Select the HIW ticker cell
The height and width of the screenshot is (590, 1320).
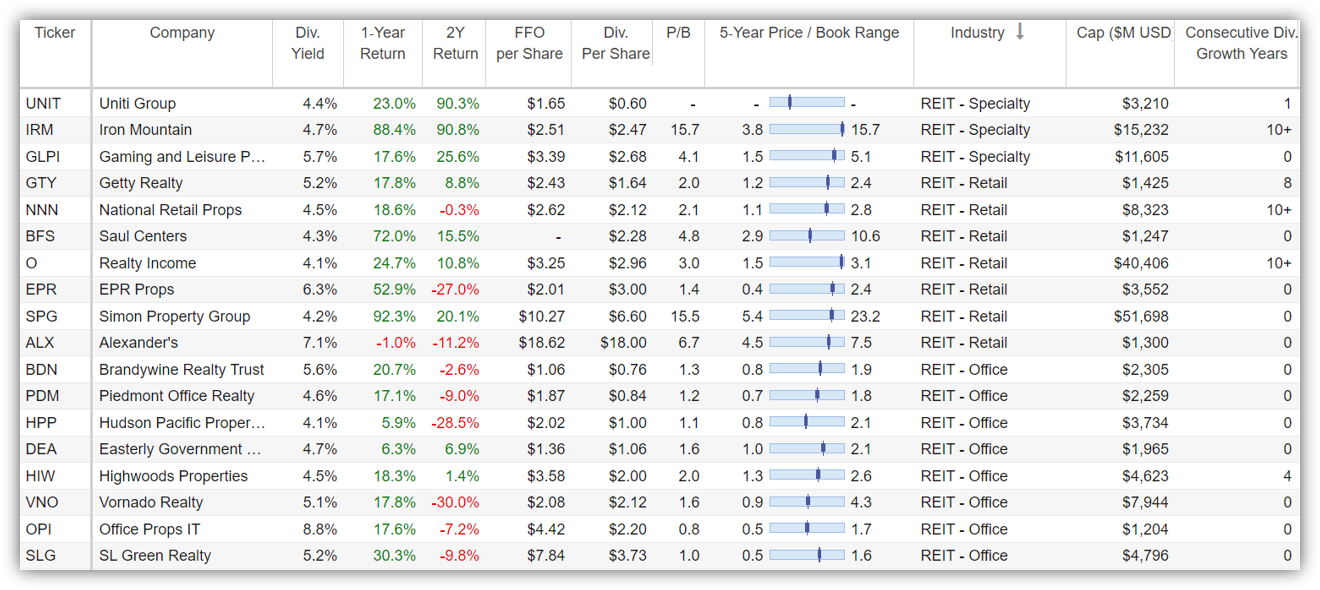40,476
